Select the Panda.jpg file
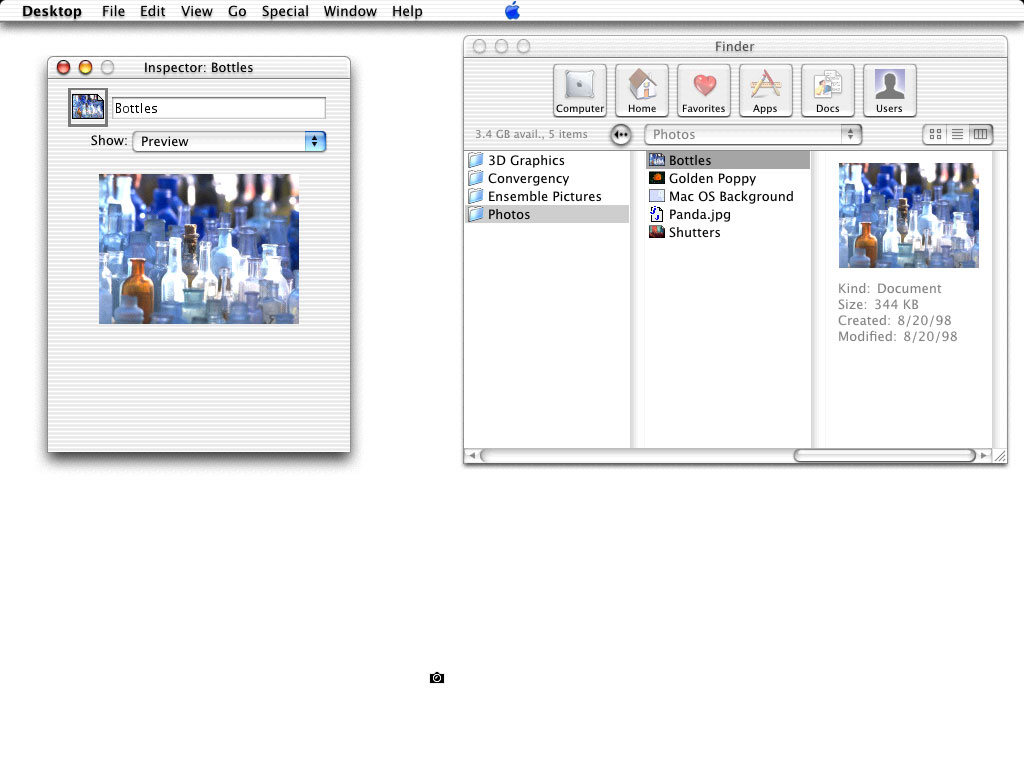 click(728, 214)
